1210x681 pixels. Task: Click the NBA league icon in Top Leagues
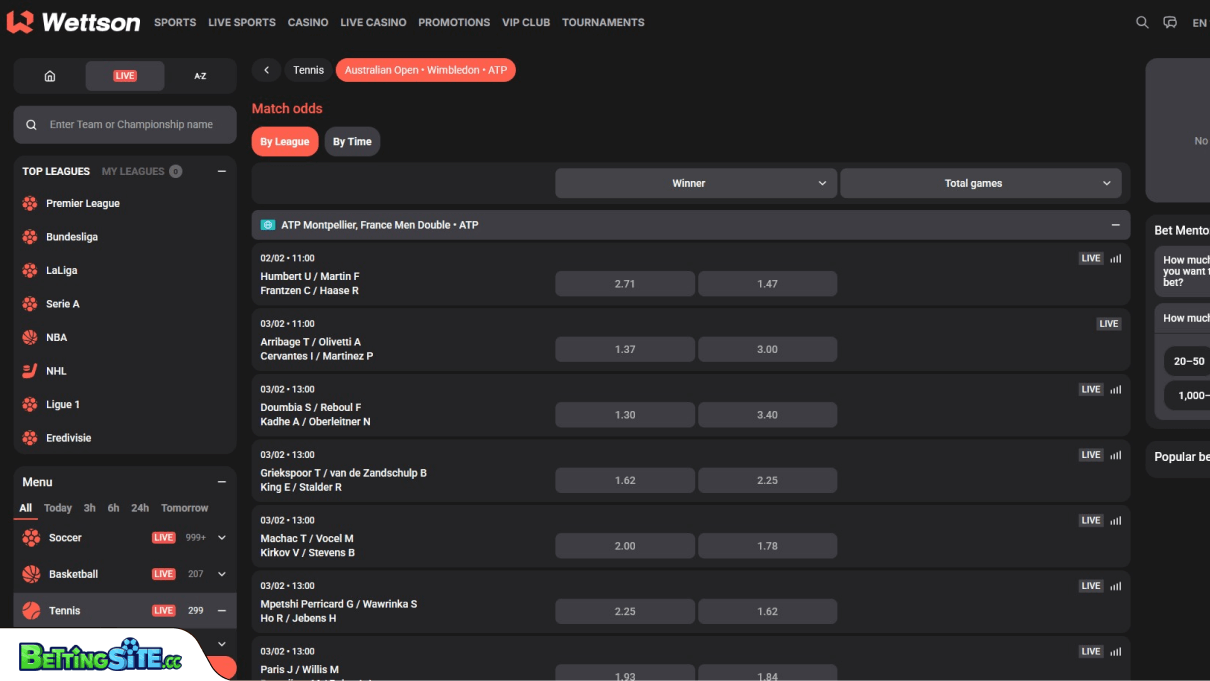28,337
